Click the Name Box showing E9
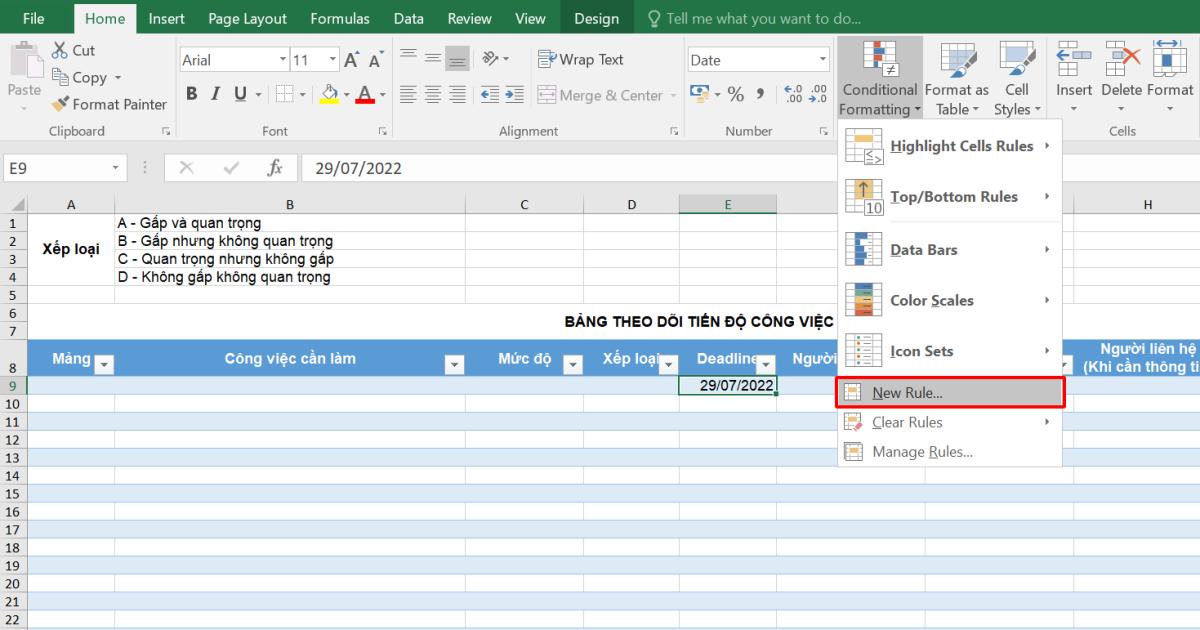The height and width of the screenshot is (630, 1200). 55,168
